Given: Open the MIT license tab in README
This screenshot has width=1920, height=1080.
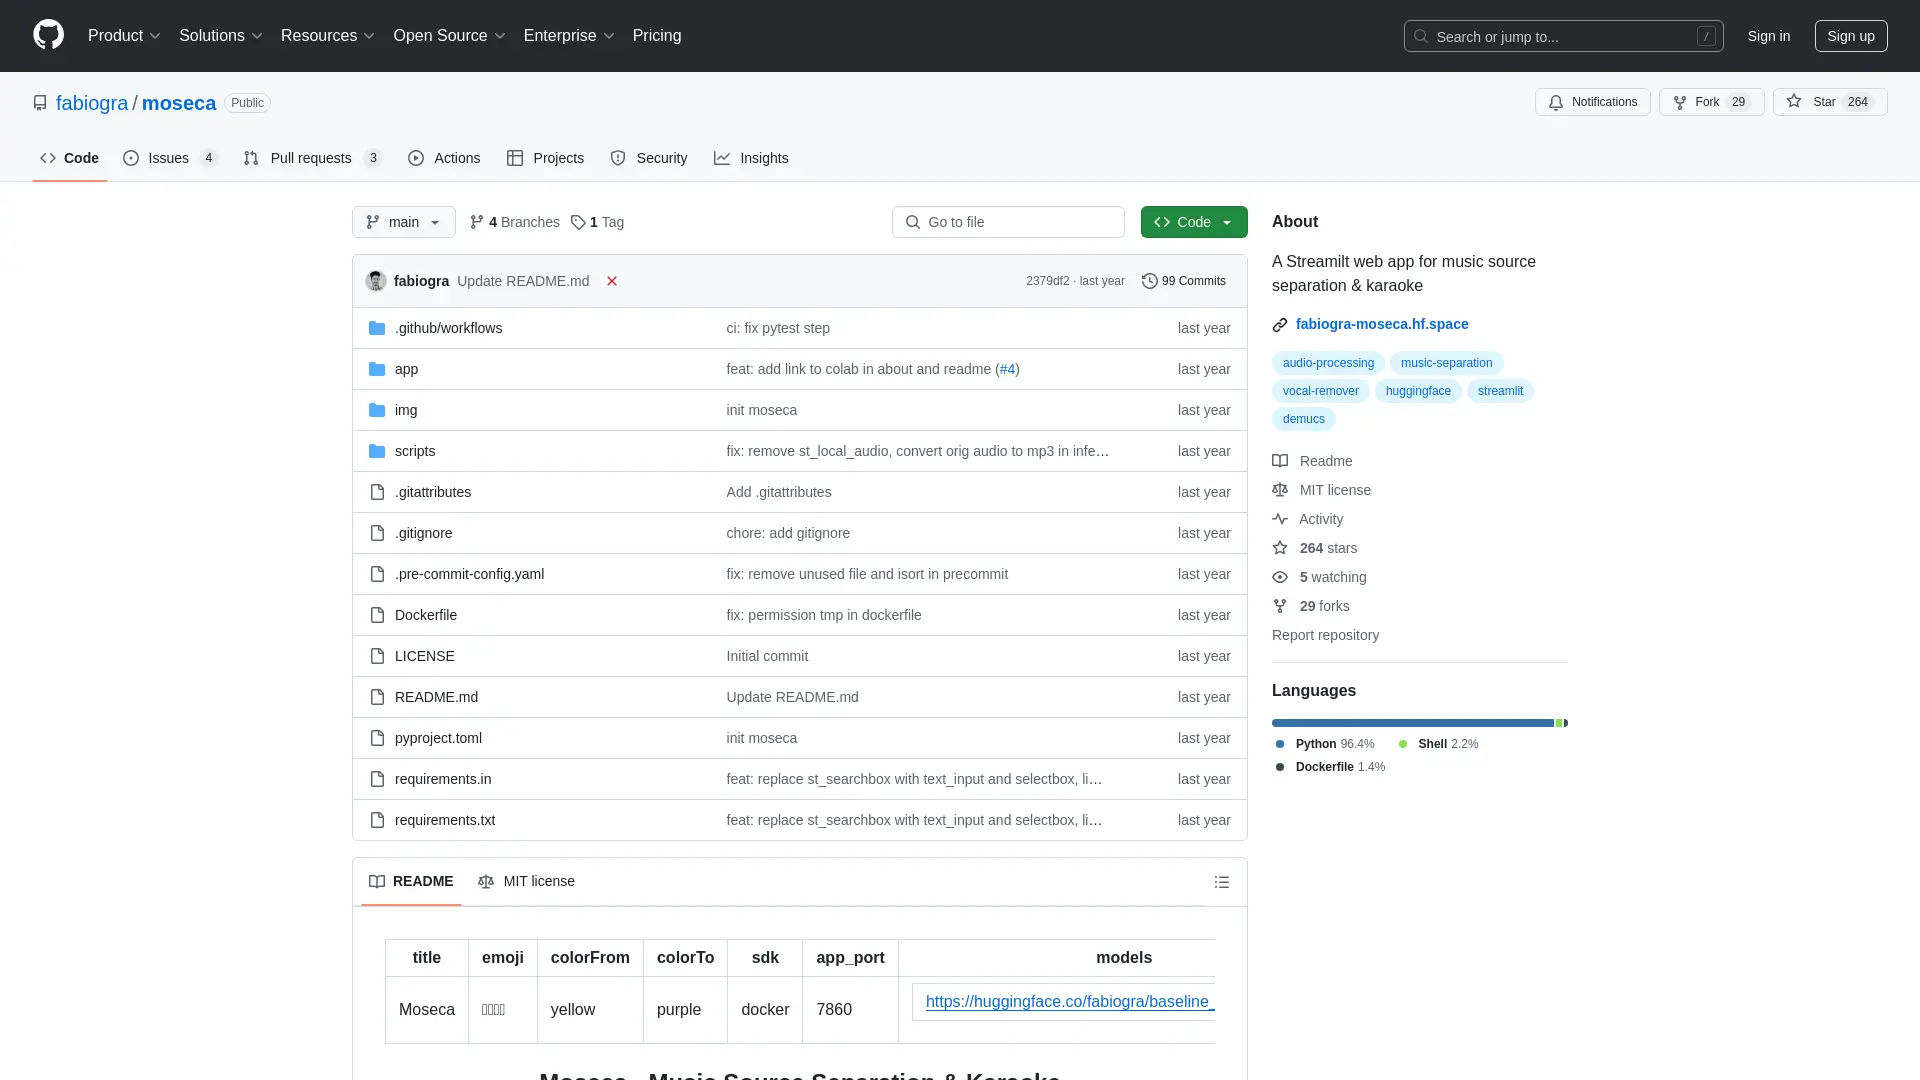Looking at the screenshot, I should [x=526, y=881].
